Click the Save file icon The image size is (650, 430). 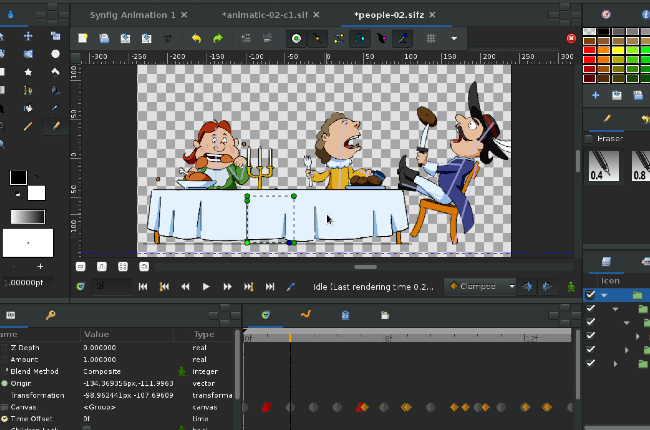pyautogui.click(x=125, y=38)
